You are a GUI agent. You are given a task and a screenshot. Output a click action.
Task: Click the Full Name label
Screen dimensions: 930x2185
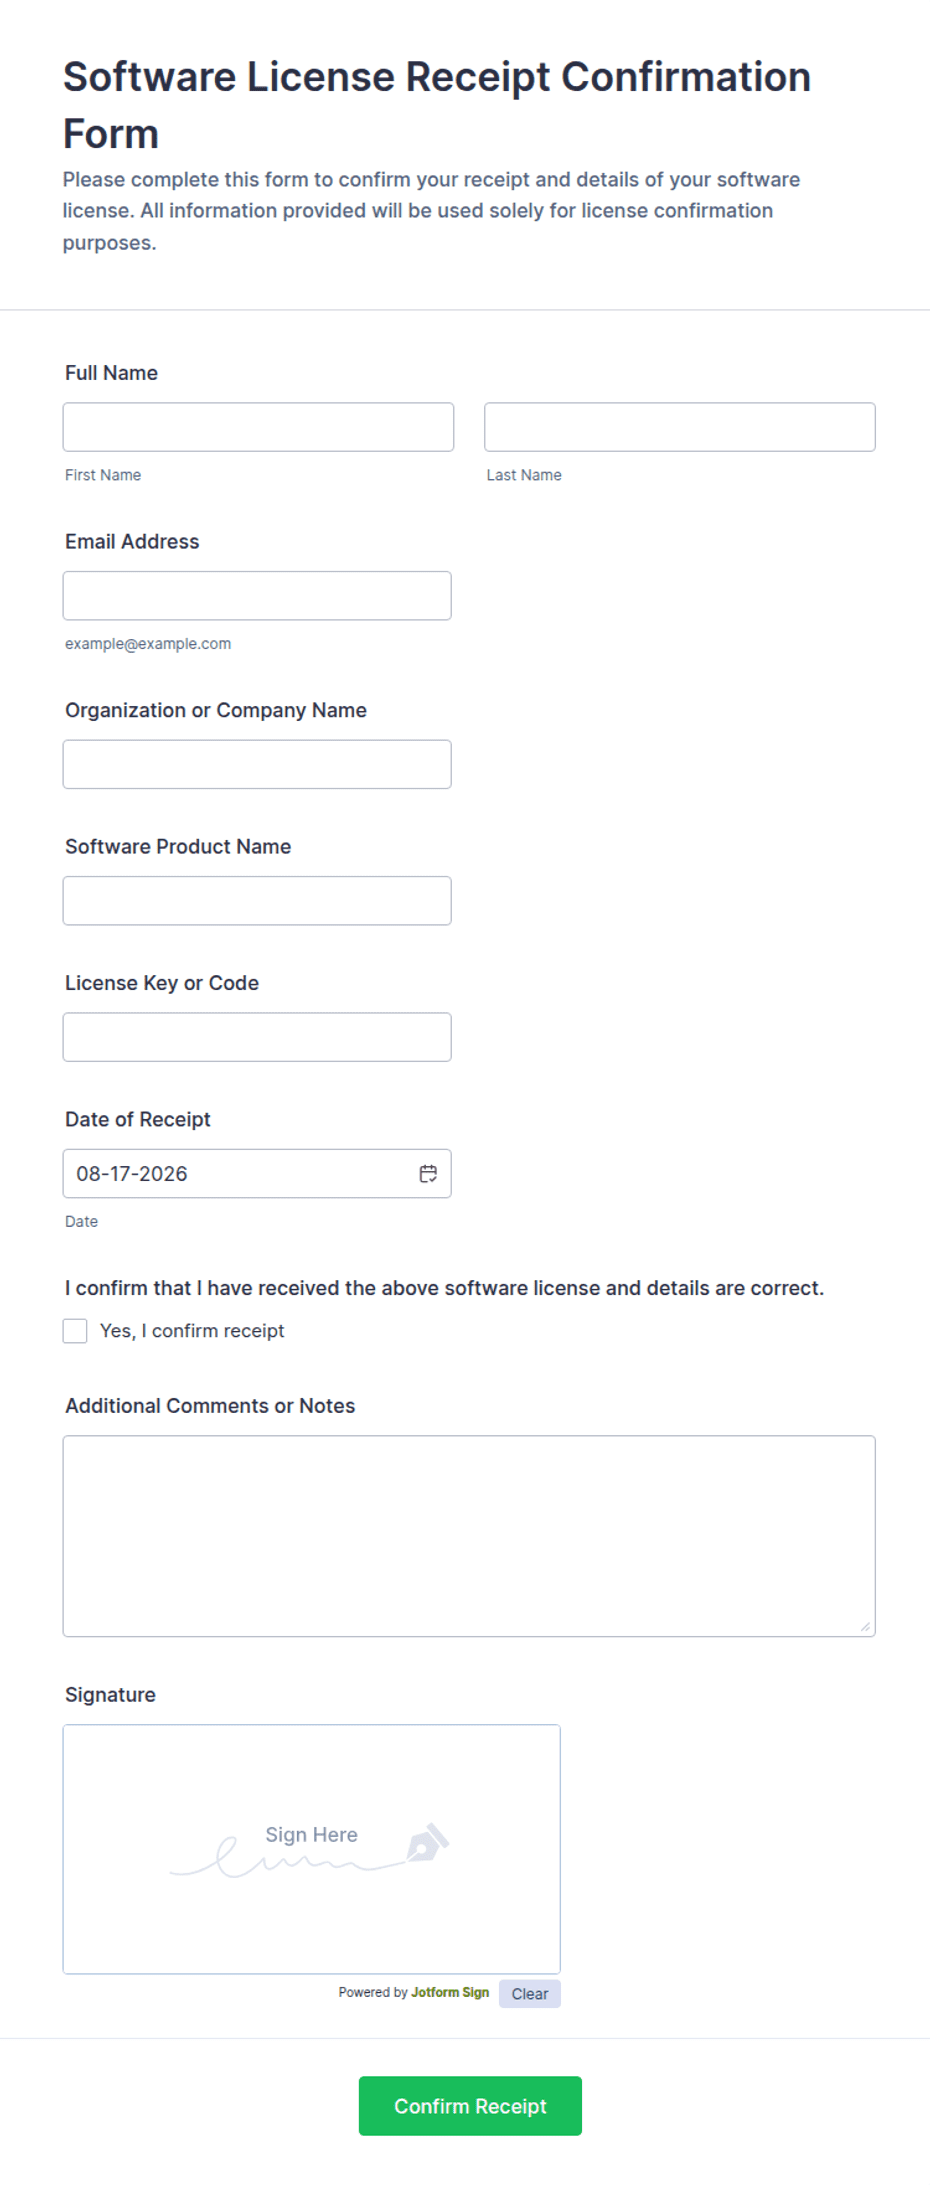tap(111, 373)
